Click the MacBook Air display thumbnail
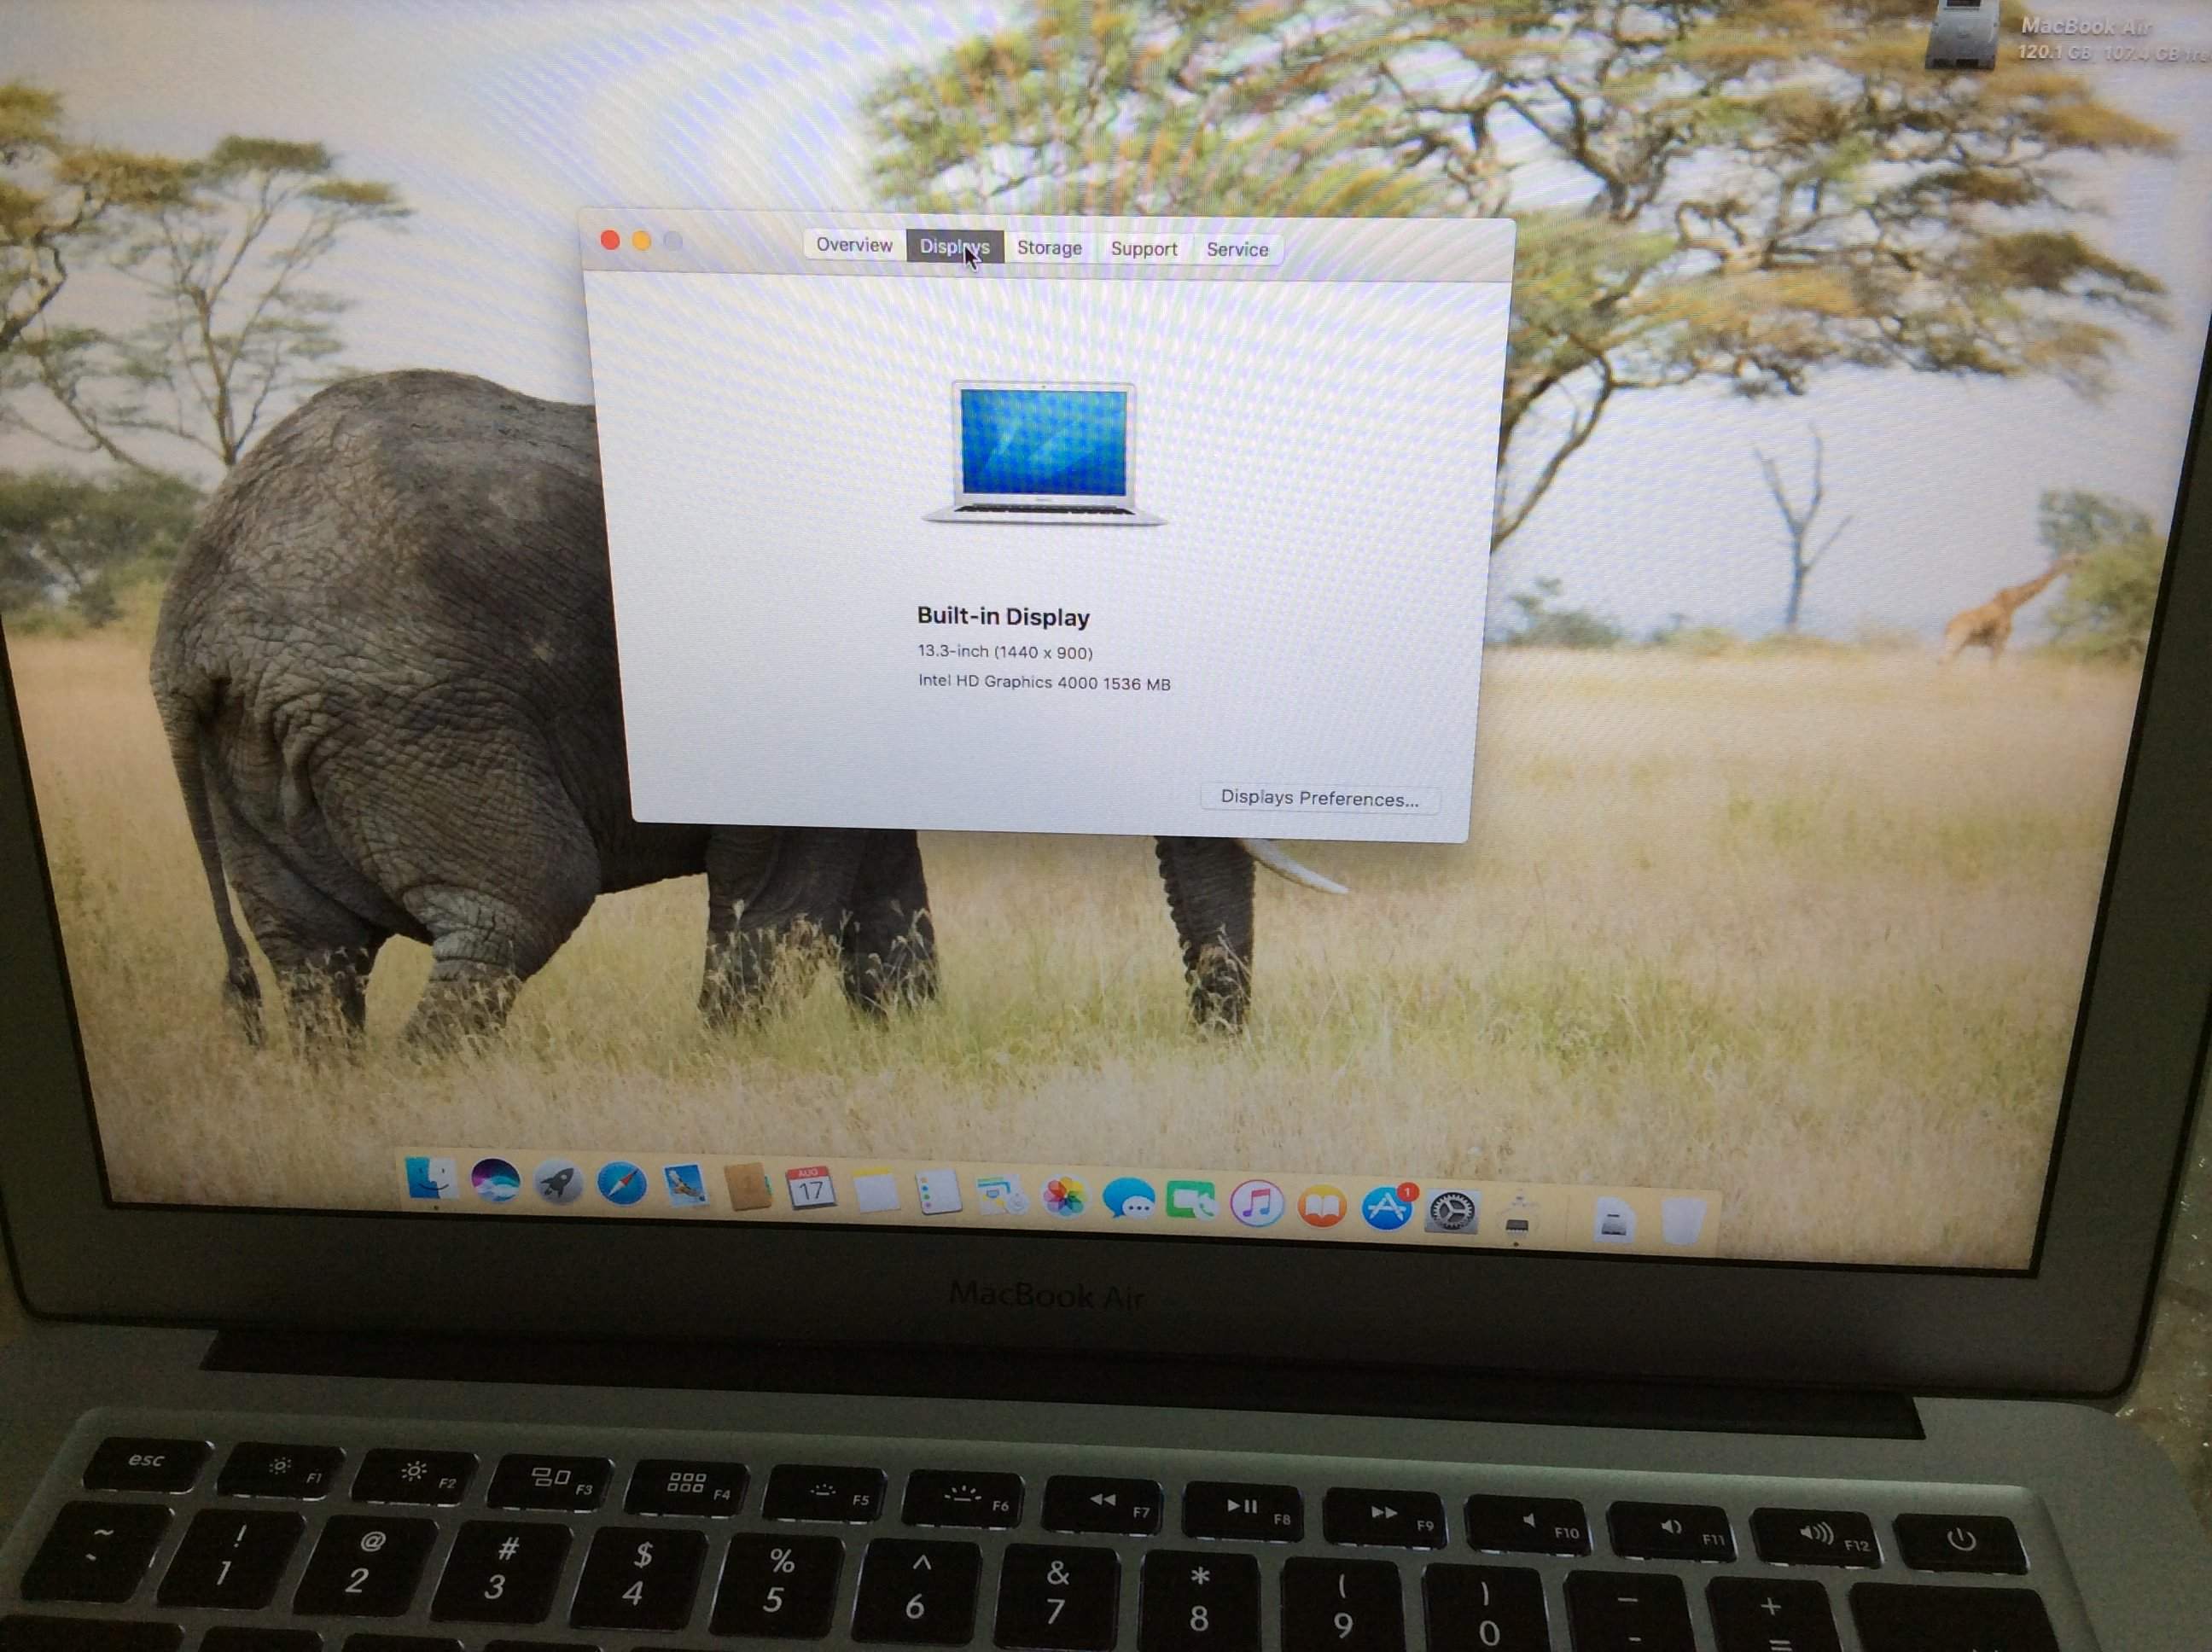Image resolution: width=2212 pixels, height=1652 pixels. click(x=1044, y=453)
